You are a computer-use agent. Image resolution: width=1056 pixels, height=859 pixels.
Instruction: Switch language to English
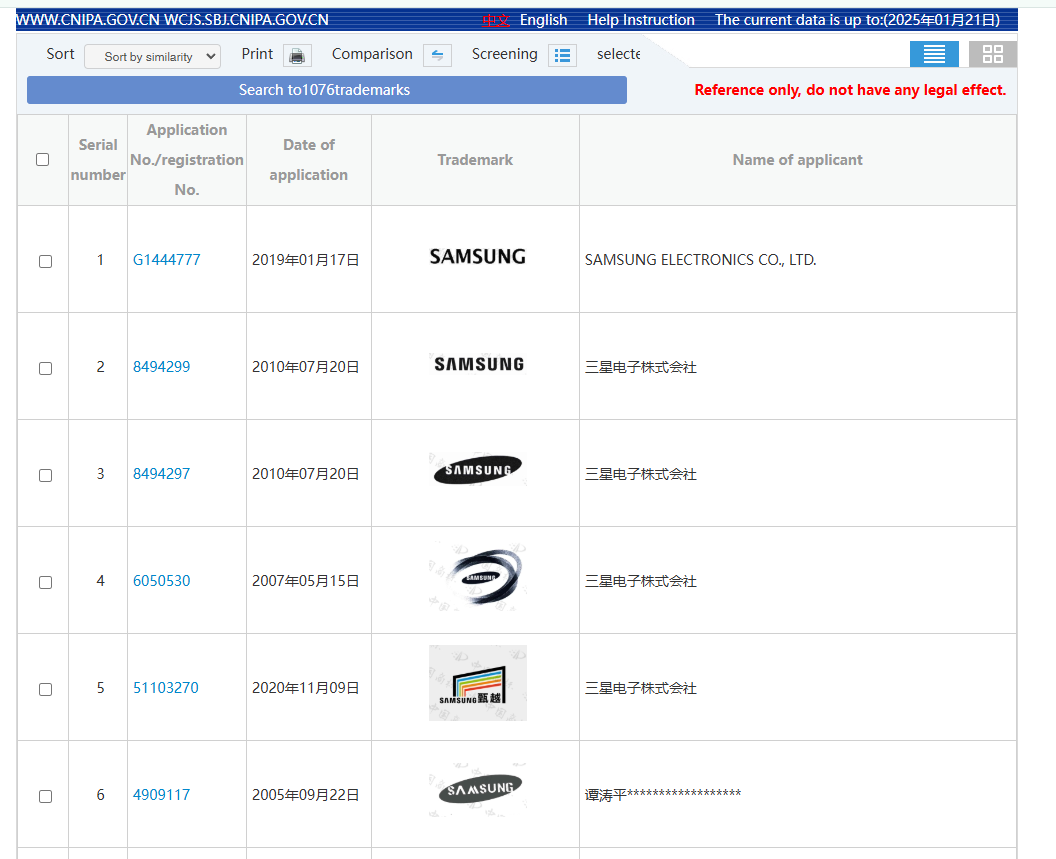tap(543, 20)
